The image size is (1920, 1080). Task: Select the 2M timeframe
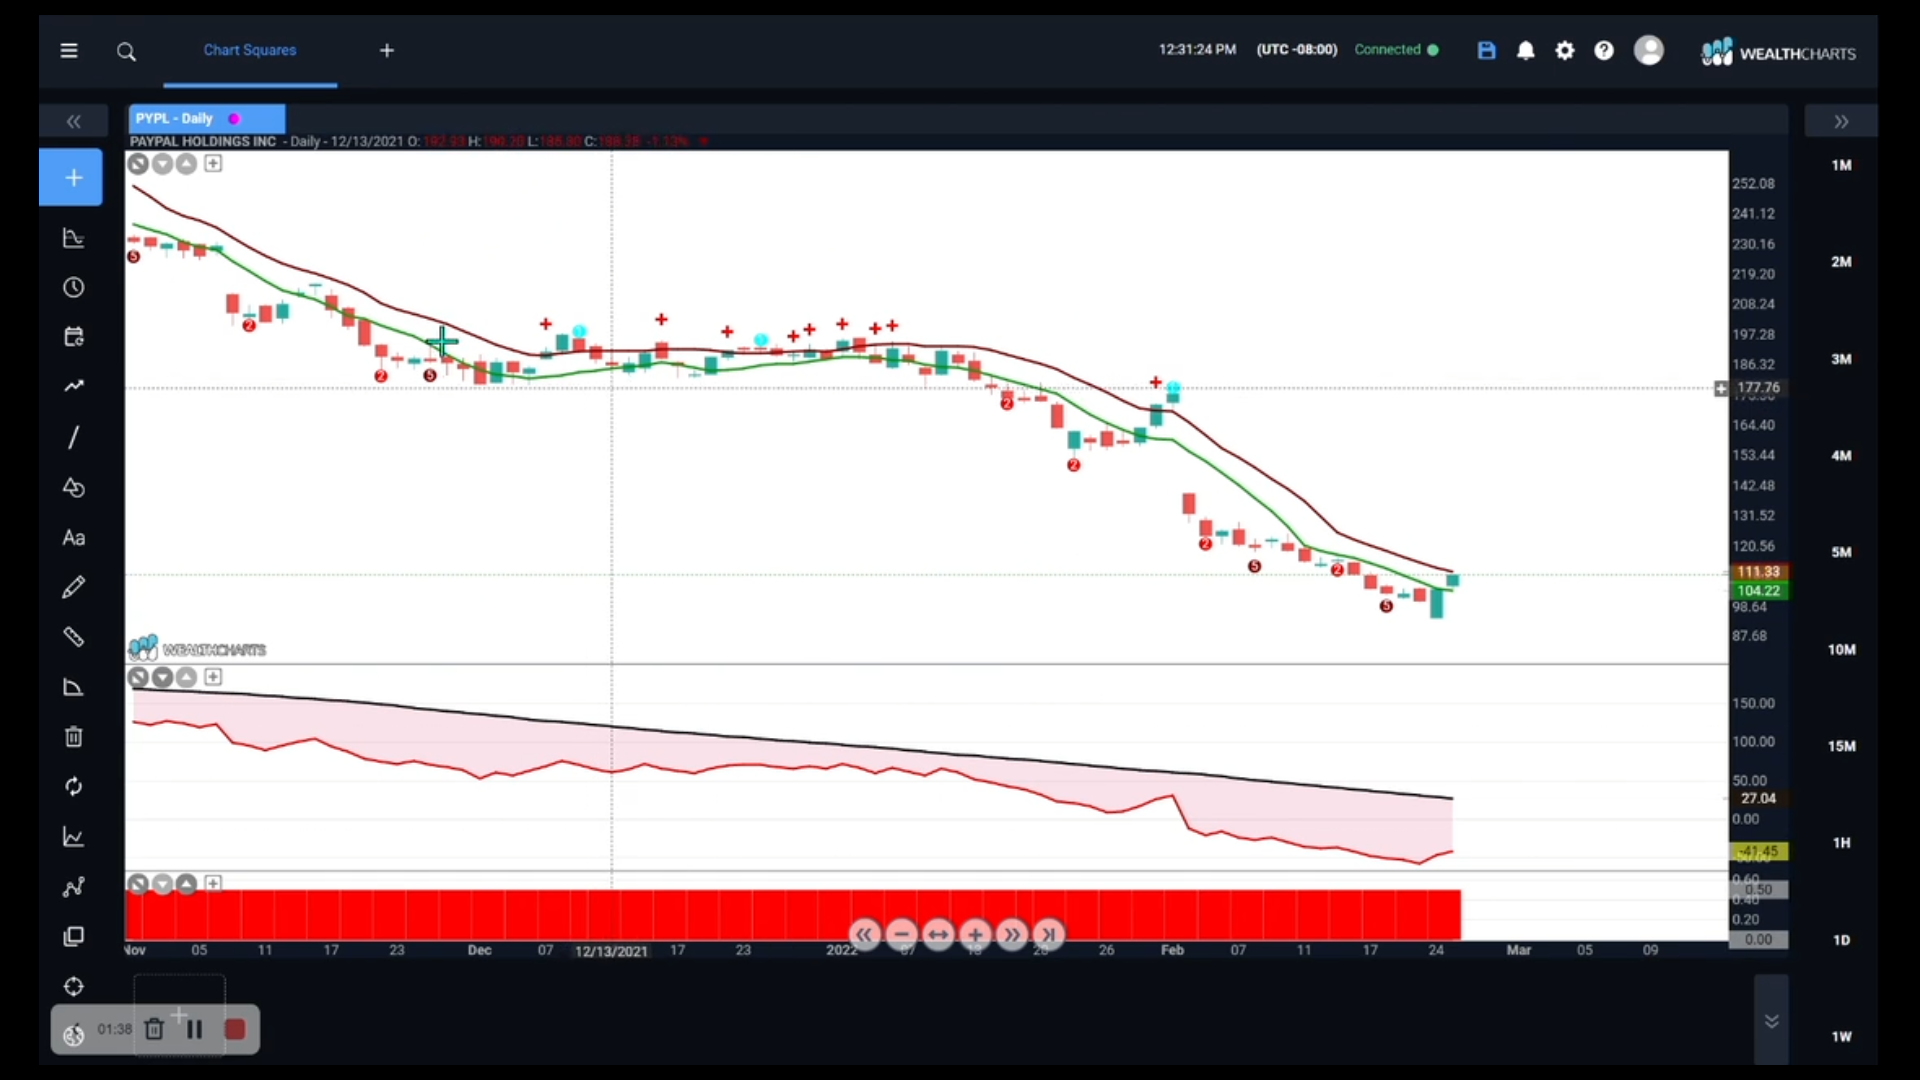click(x=1841, y=262)
